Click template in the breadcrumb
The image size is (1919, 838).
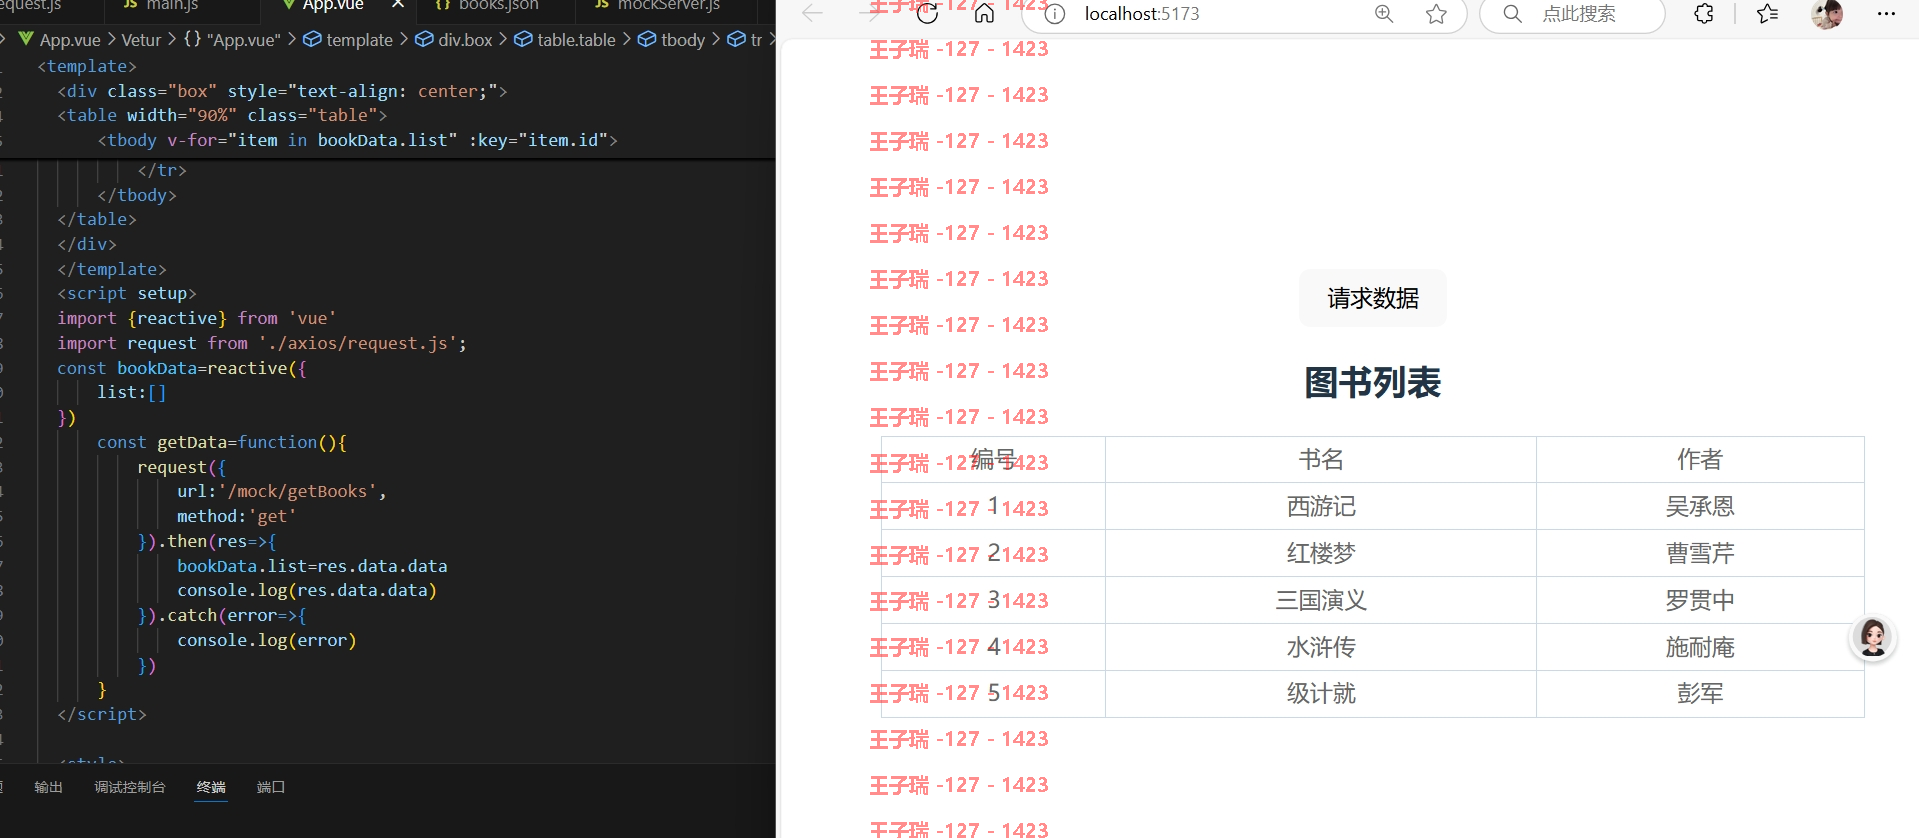(x=349, y=40)
